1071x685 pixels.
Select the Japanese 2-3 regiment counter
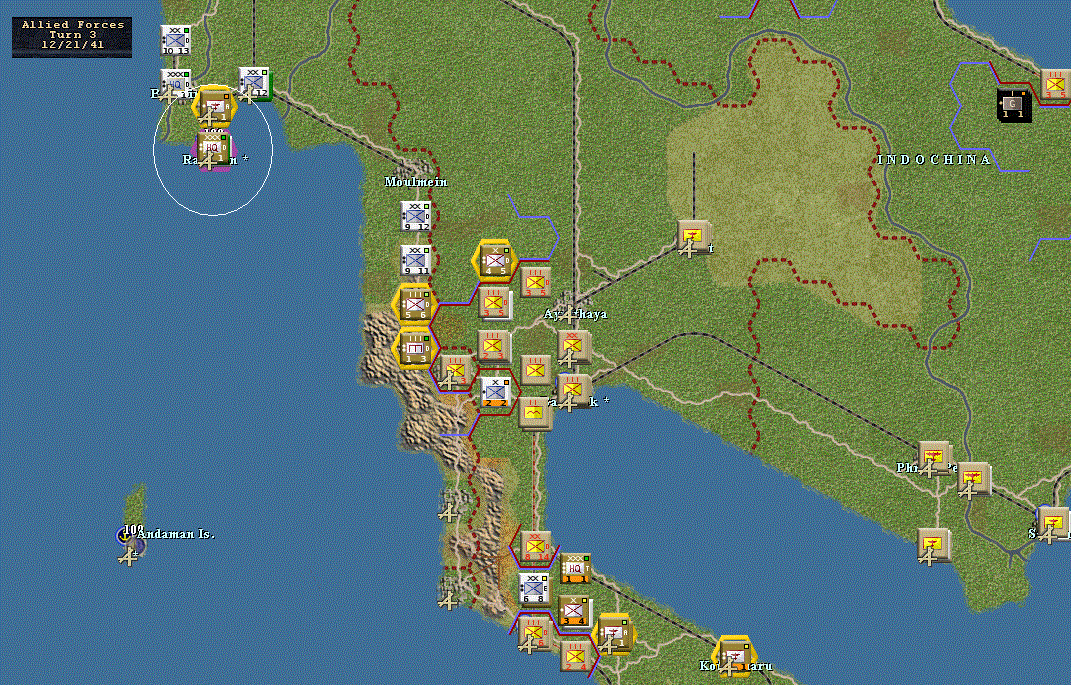pos(495,346)
